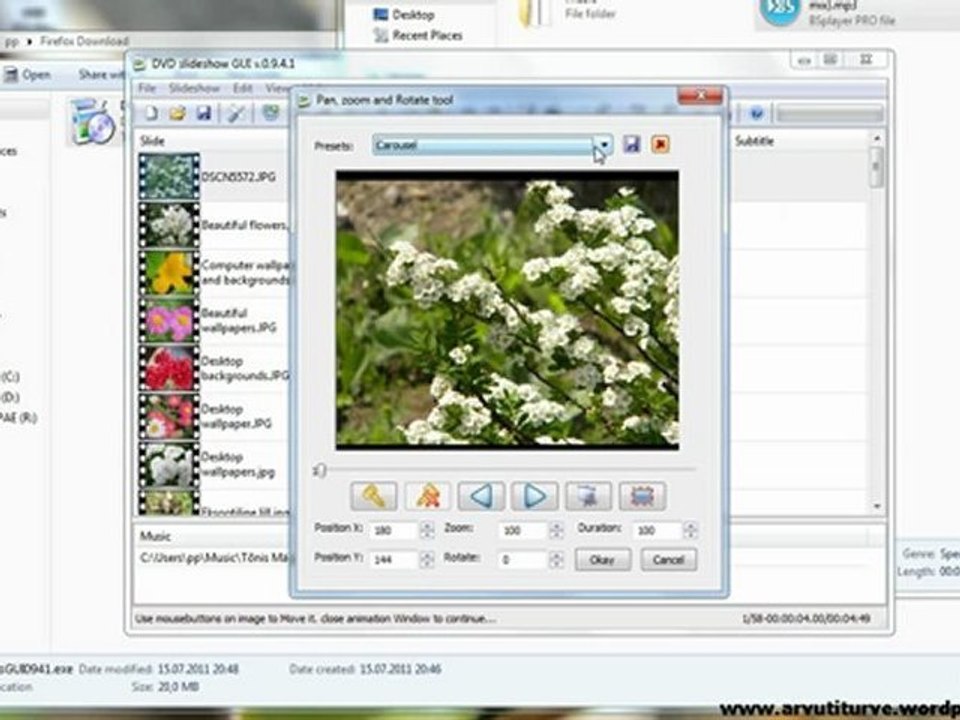Delete the preset with the red X icon
The height and width of the screenshot is (720, 960).
click(660, 144)
